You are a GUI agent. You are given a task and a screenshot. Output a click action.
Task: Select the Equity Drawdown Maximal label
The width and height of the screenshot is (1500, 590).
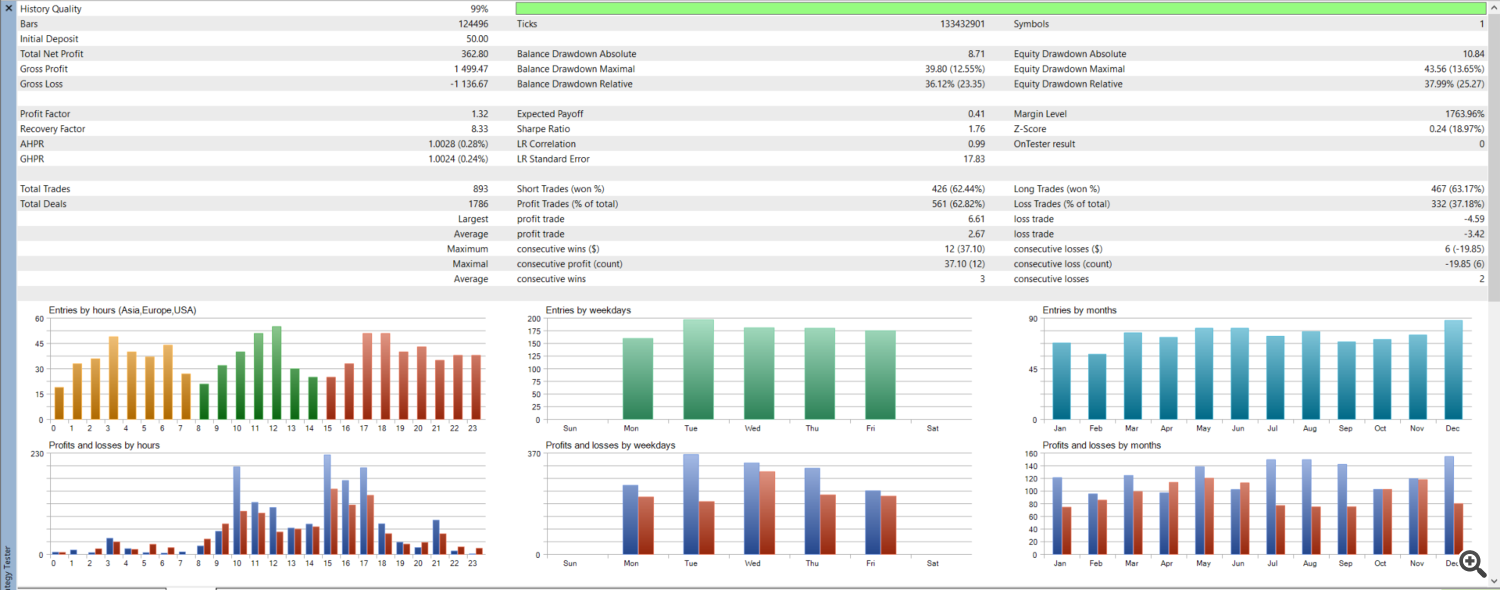(1069, 69)
